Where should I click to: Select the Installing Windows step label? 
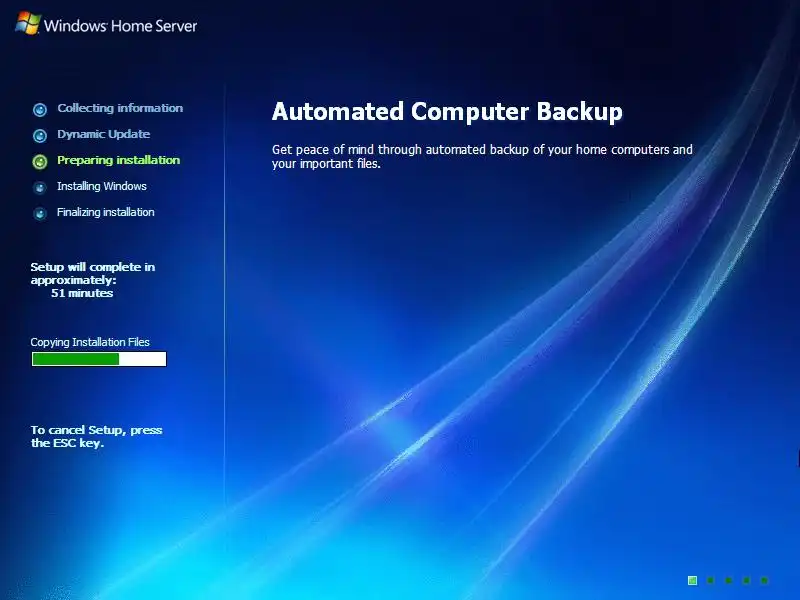[102, 186]
